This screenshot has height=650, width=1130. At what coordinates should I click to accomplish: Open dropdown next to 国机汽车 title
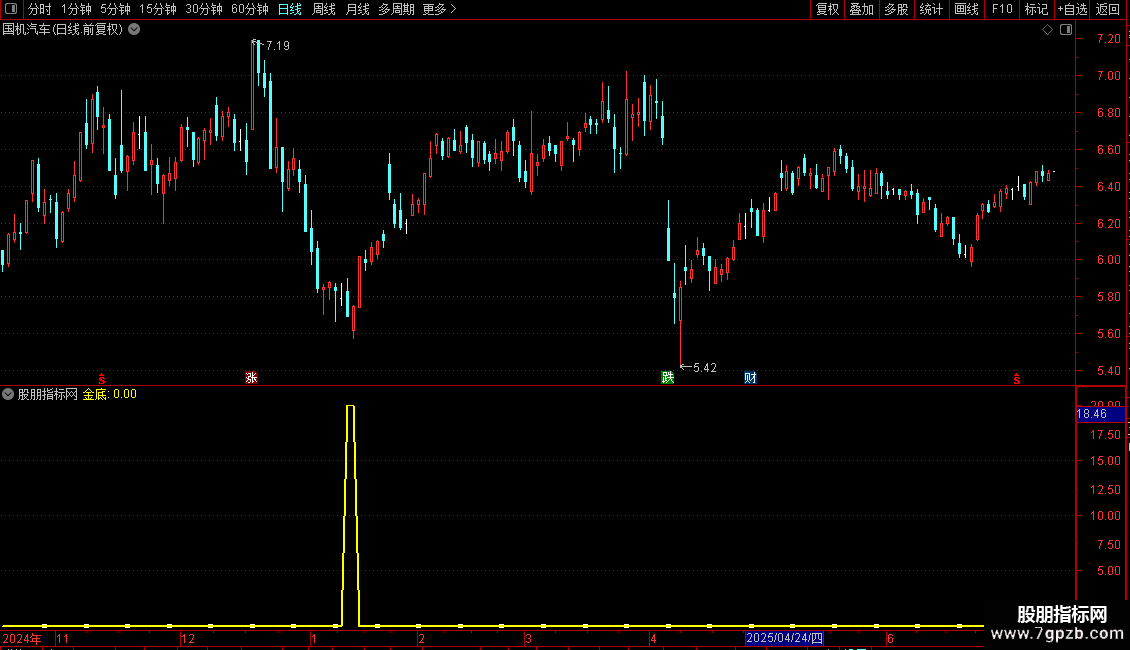pos(134,30)
